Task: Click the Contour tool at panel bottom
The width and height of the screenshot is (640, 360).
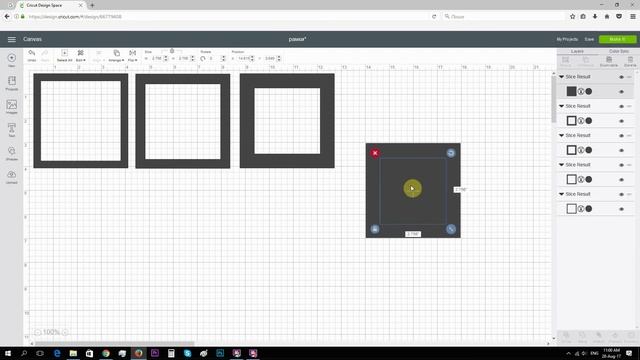Action: (x=631, y=337)
